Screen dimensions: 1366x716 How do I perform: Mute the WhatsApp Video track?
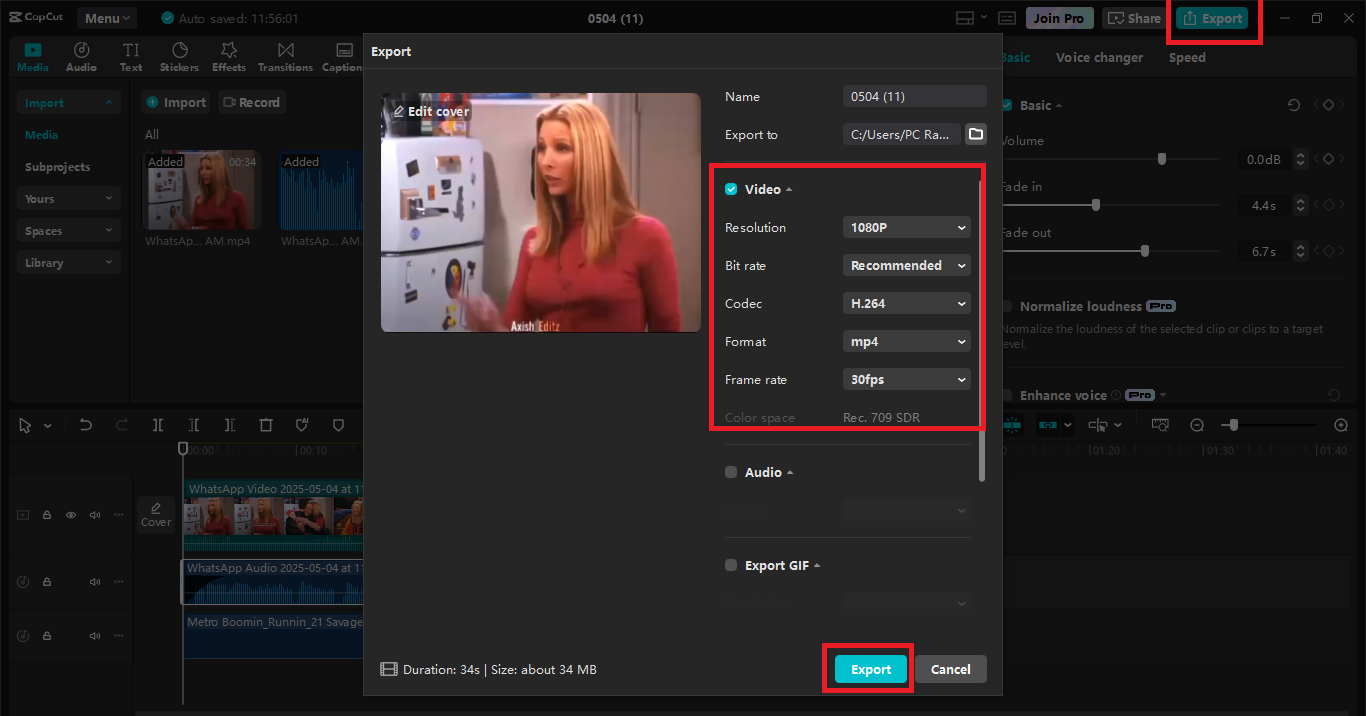95,515
